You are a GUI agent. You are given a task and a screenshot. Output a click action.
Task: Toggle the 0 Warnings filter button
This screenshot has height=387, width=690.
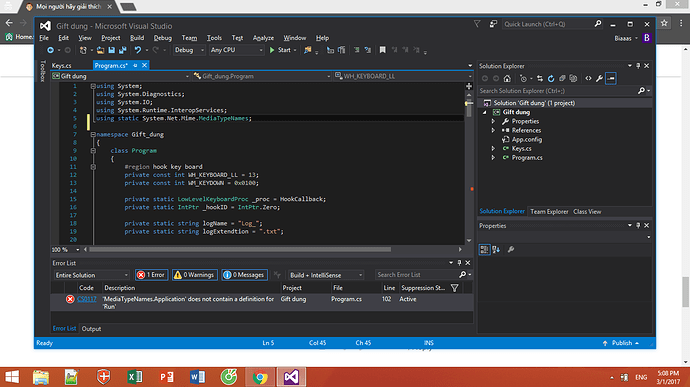195,275
